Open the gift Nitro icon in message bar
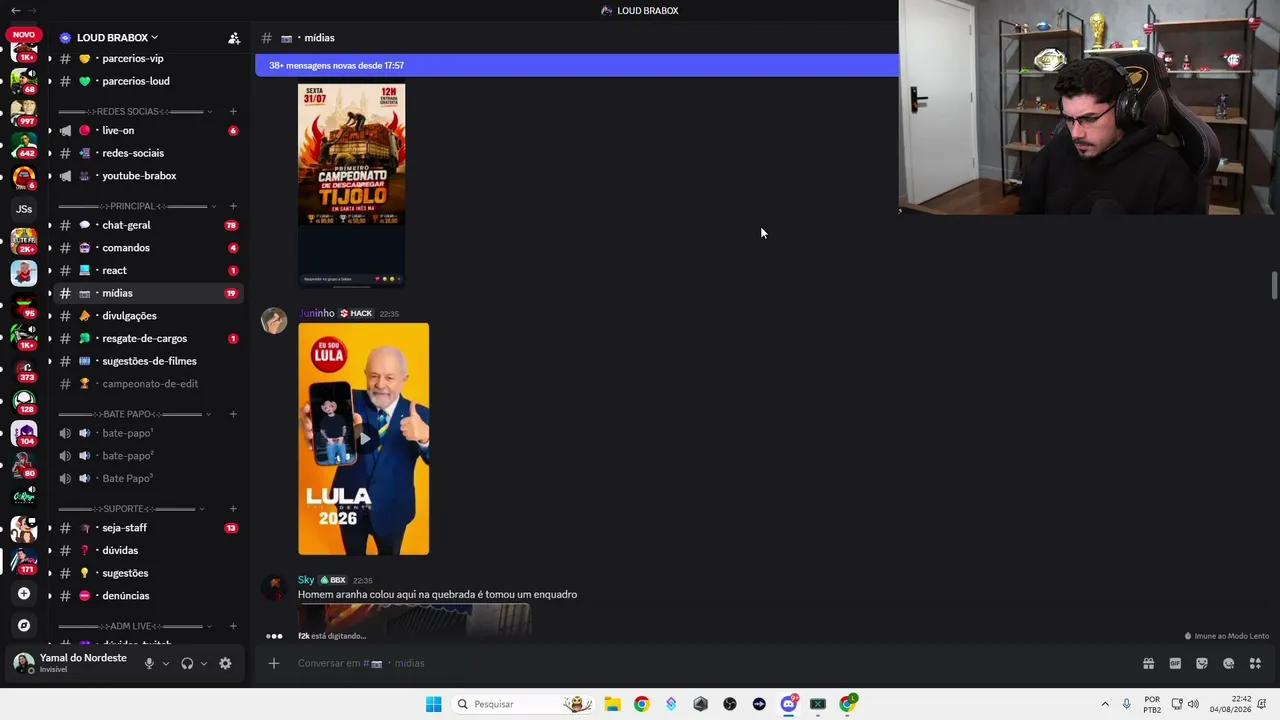Image resolution: width=1280 pixels, height=720 pixels. [1148, 663]
